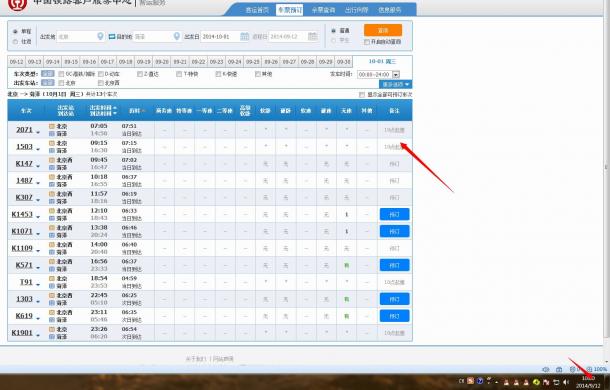Expand stop details arrow beside train K147
The width and height of the screenshot is (610, 390).
pos(38,166)
